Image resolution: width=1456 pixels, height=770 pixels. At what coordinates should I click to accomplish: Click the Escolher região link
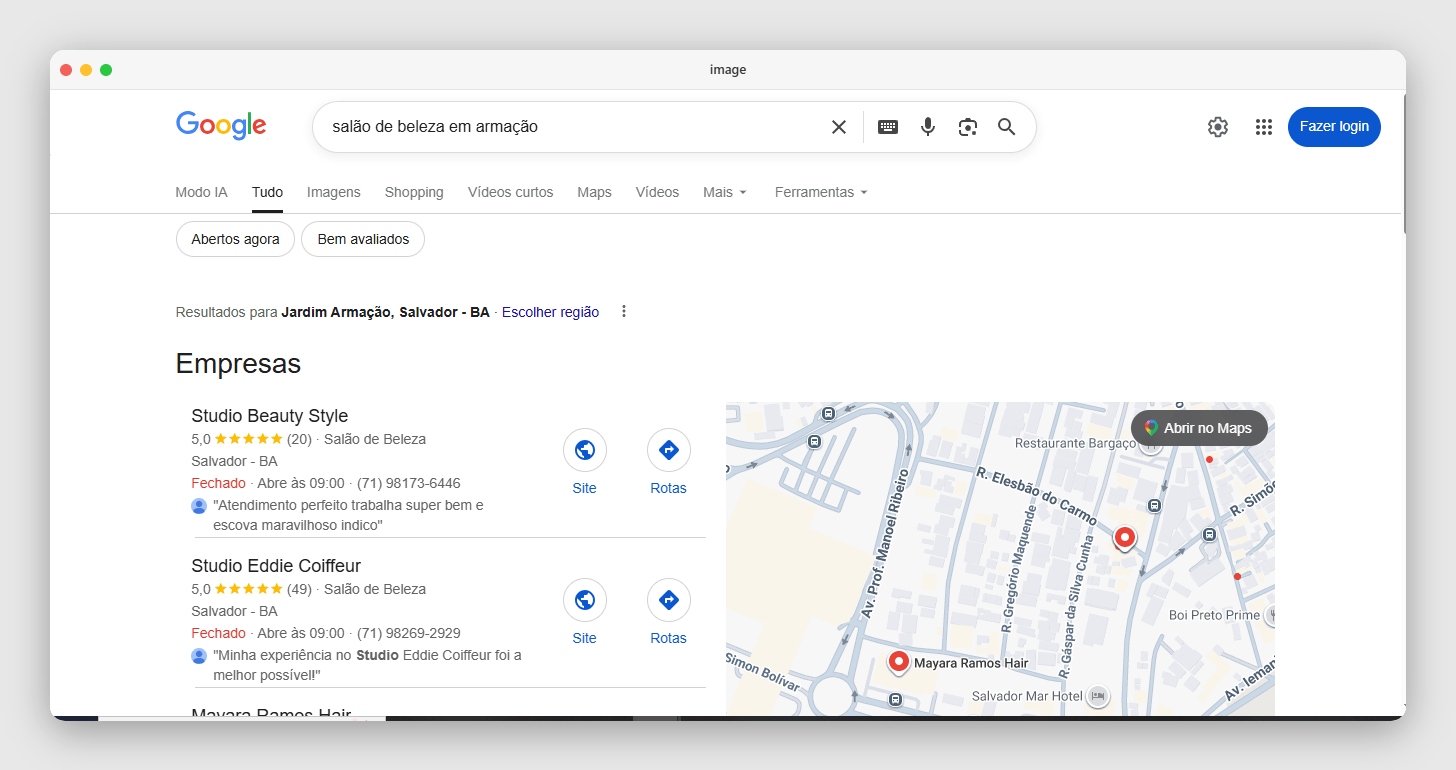pyautogui.click(x=550, y=312)
